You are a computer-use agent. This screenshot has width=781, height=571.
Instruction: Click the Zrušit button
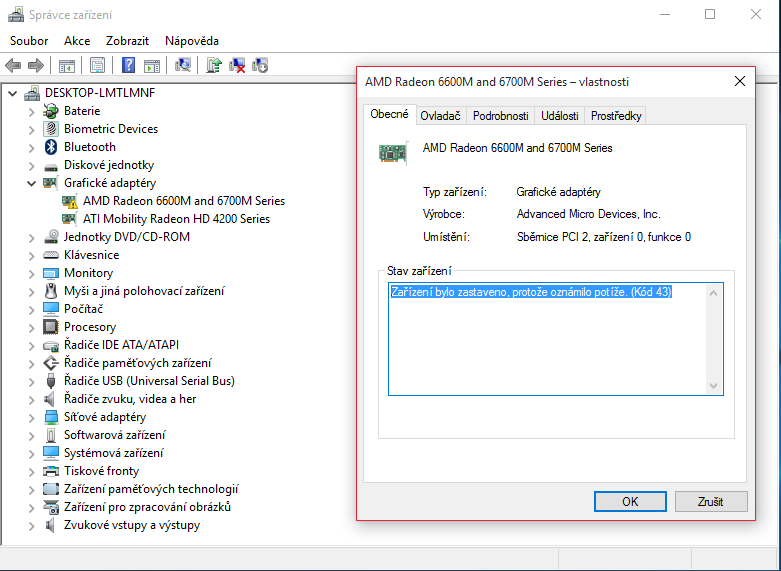click(711, 501)
